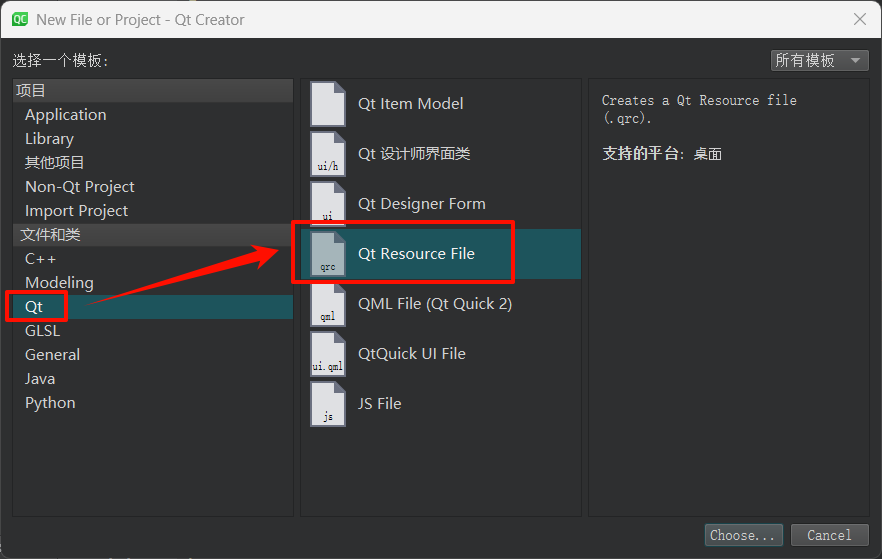The image size is (882, 559).
Task: Click the JS File js icon
Action: click(x=328, y=404)
